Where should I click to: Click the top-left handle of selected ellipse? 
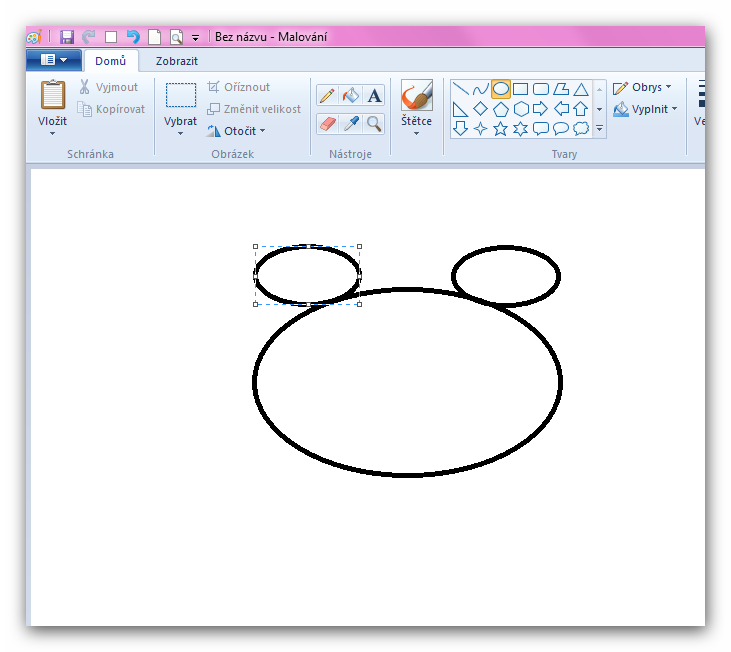tap(255, 247)
